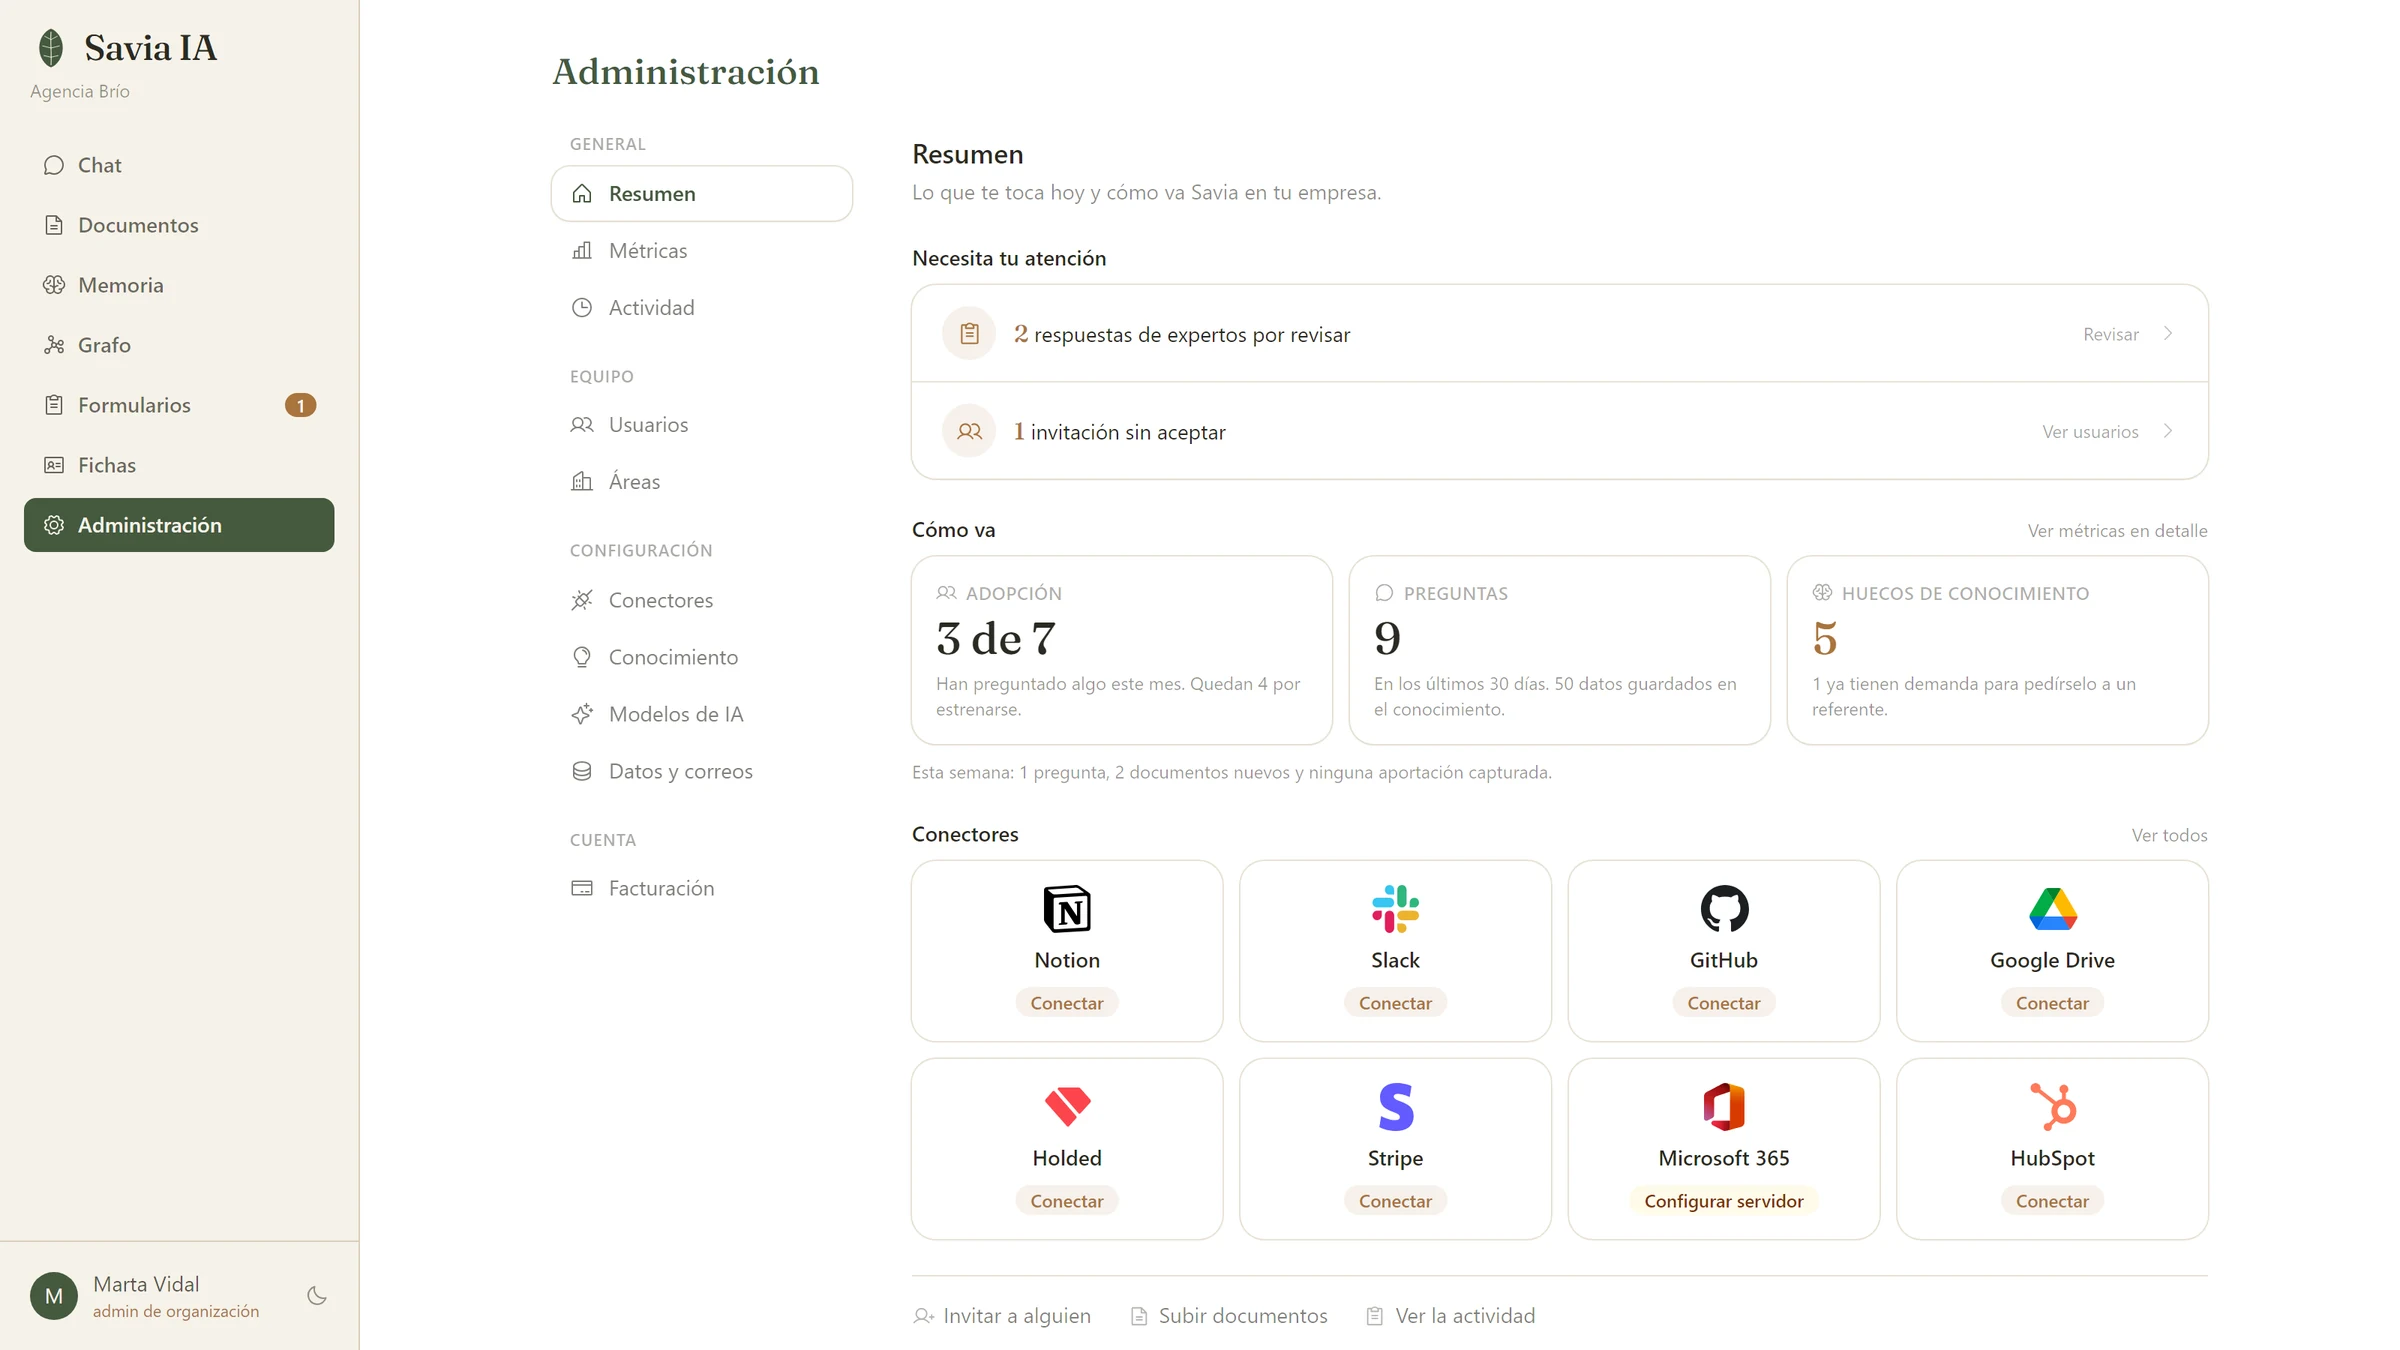Connect Slack with its Conectar button
This screenshot has width=2400, height=1350.
(1395, 1003)
